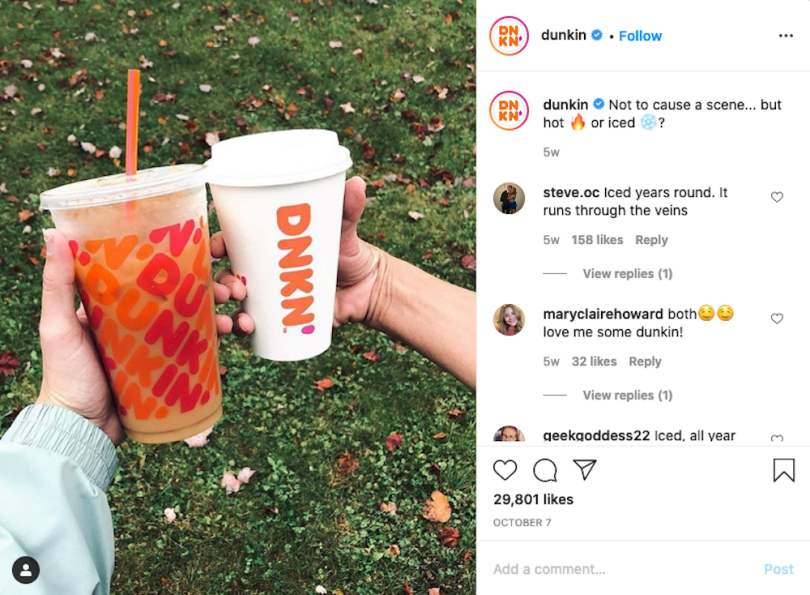Click the Add a comment field
The height and width of the screenshot is (595, 810).
pos(622,569)
